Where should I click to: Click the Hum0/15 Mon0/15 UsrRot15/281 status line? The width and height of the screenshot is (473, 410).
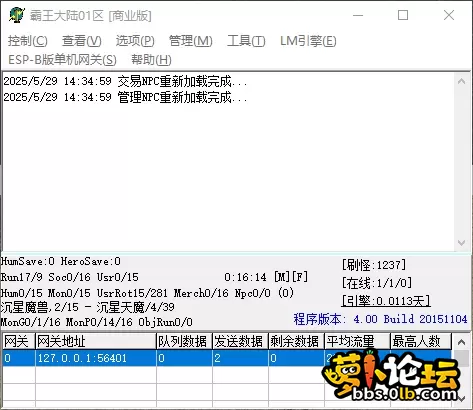point(147,293)
